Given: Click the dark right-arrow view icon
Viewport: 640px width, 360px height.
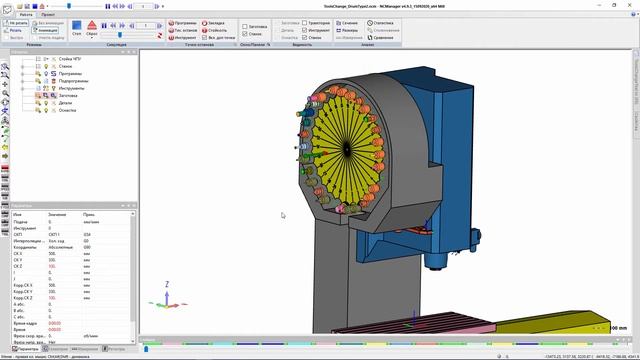Looking at the screenshot, I should [x=5, y=156].
